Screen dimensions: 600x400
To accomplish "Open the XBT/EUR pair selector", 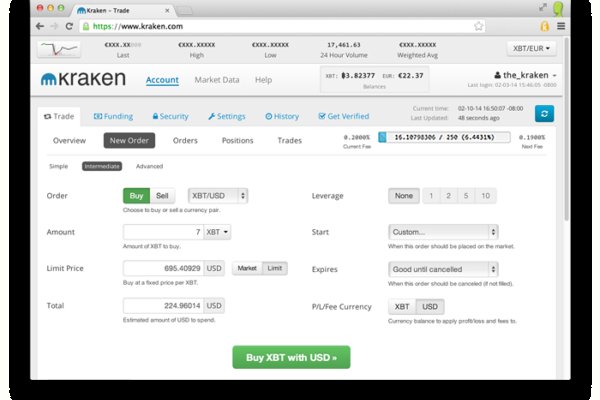I will tap(532, 48).
